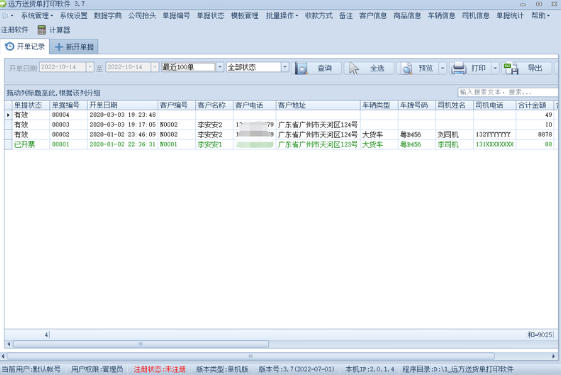Switch to the 开单记录 tab
The height and width of the screenshot is (375, 561).
tap(25, 47)
